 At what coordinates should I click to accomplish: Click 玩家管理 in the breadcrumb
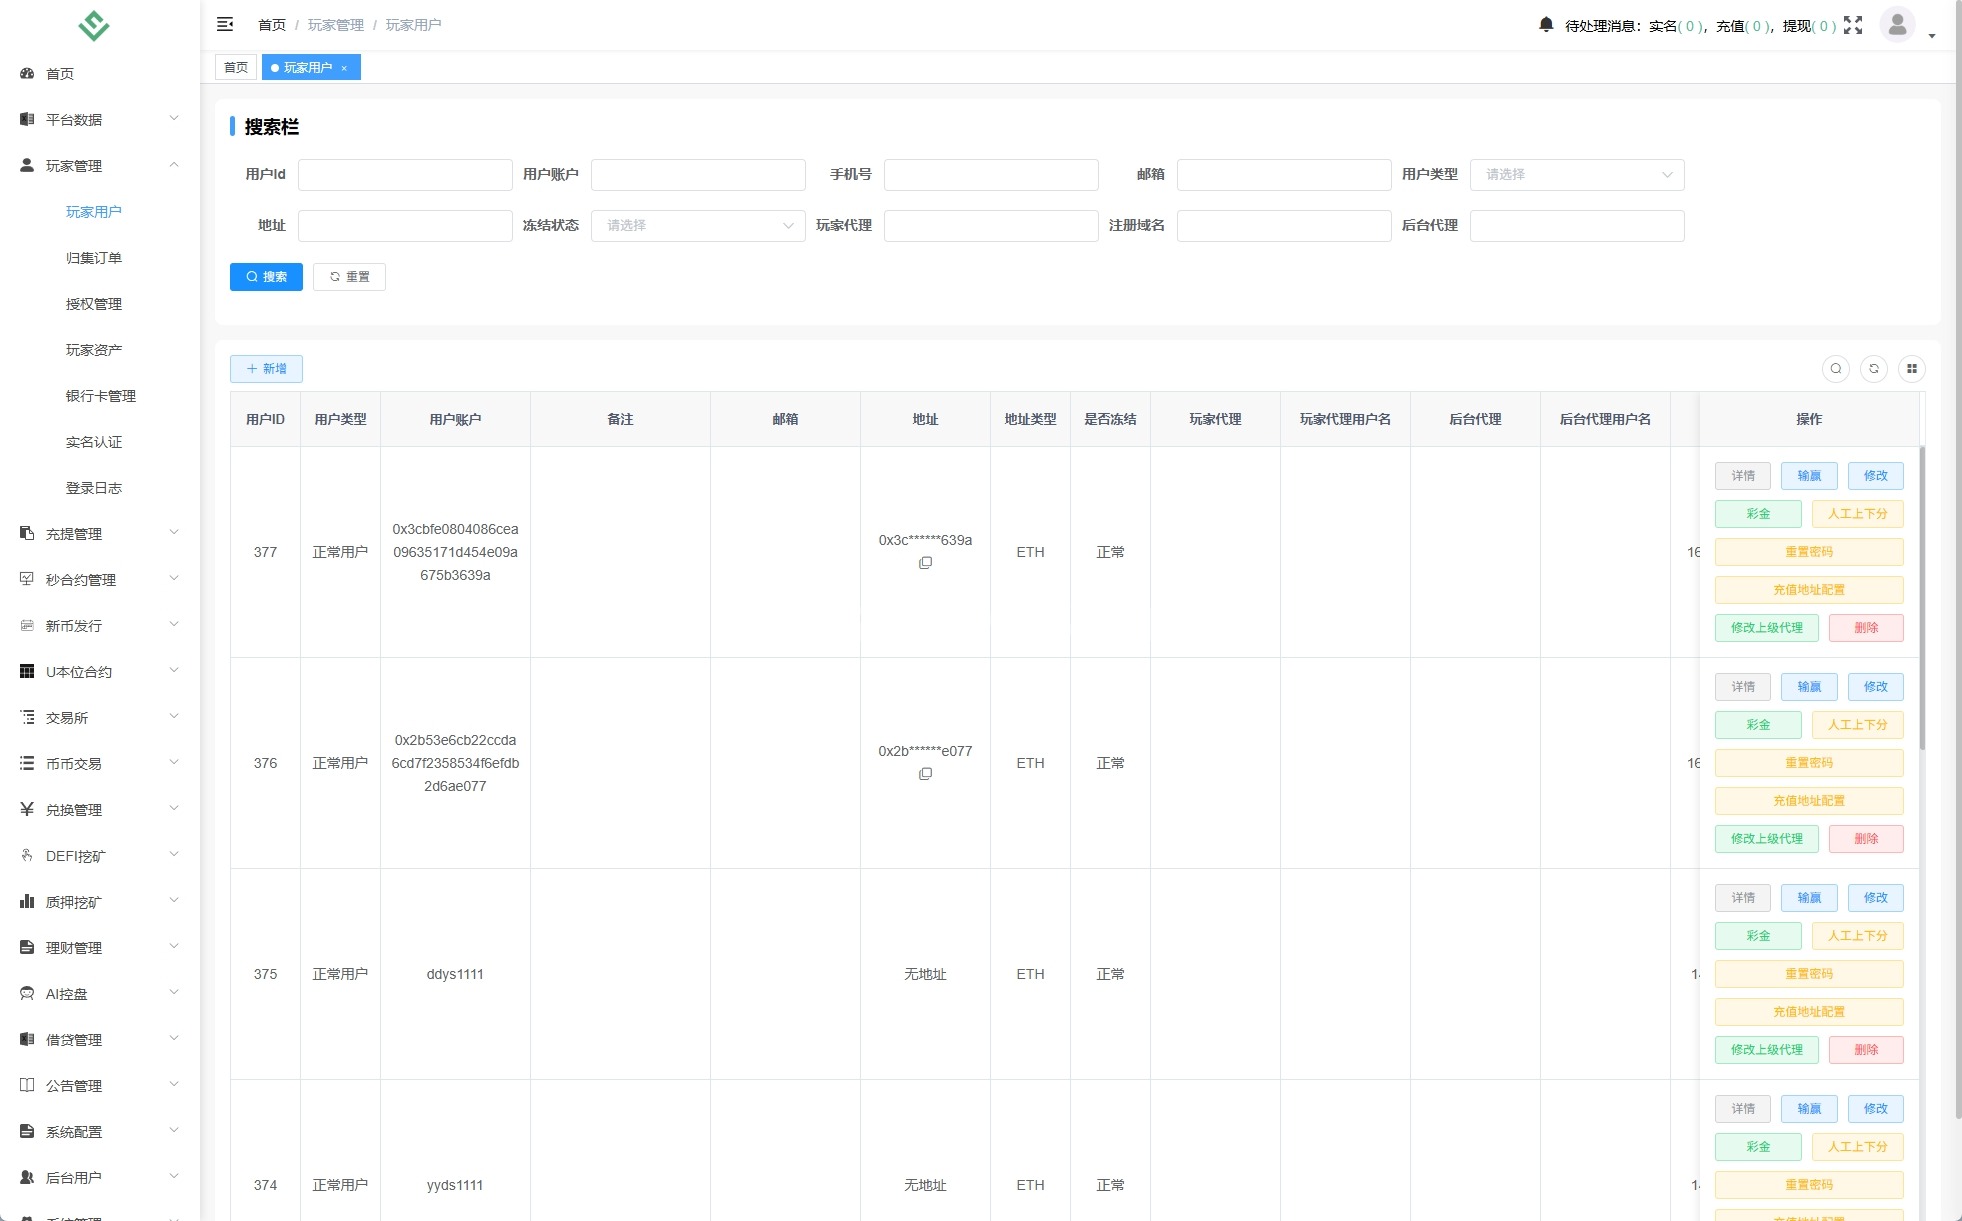click(x=334, y=24)
